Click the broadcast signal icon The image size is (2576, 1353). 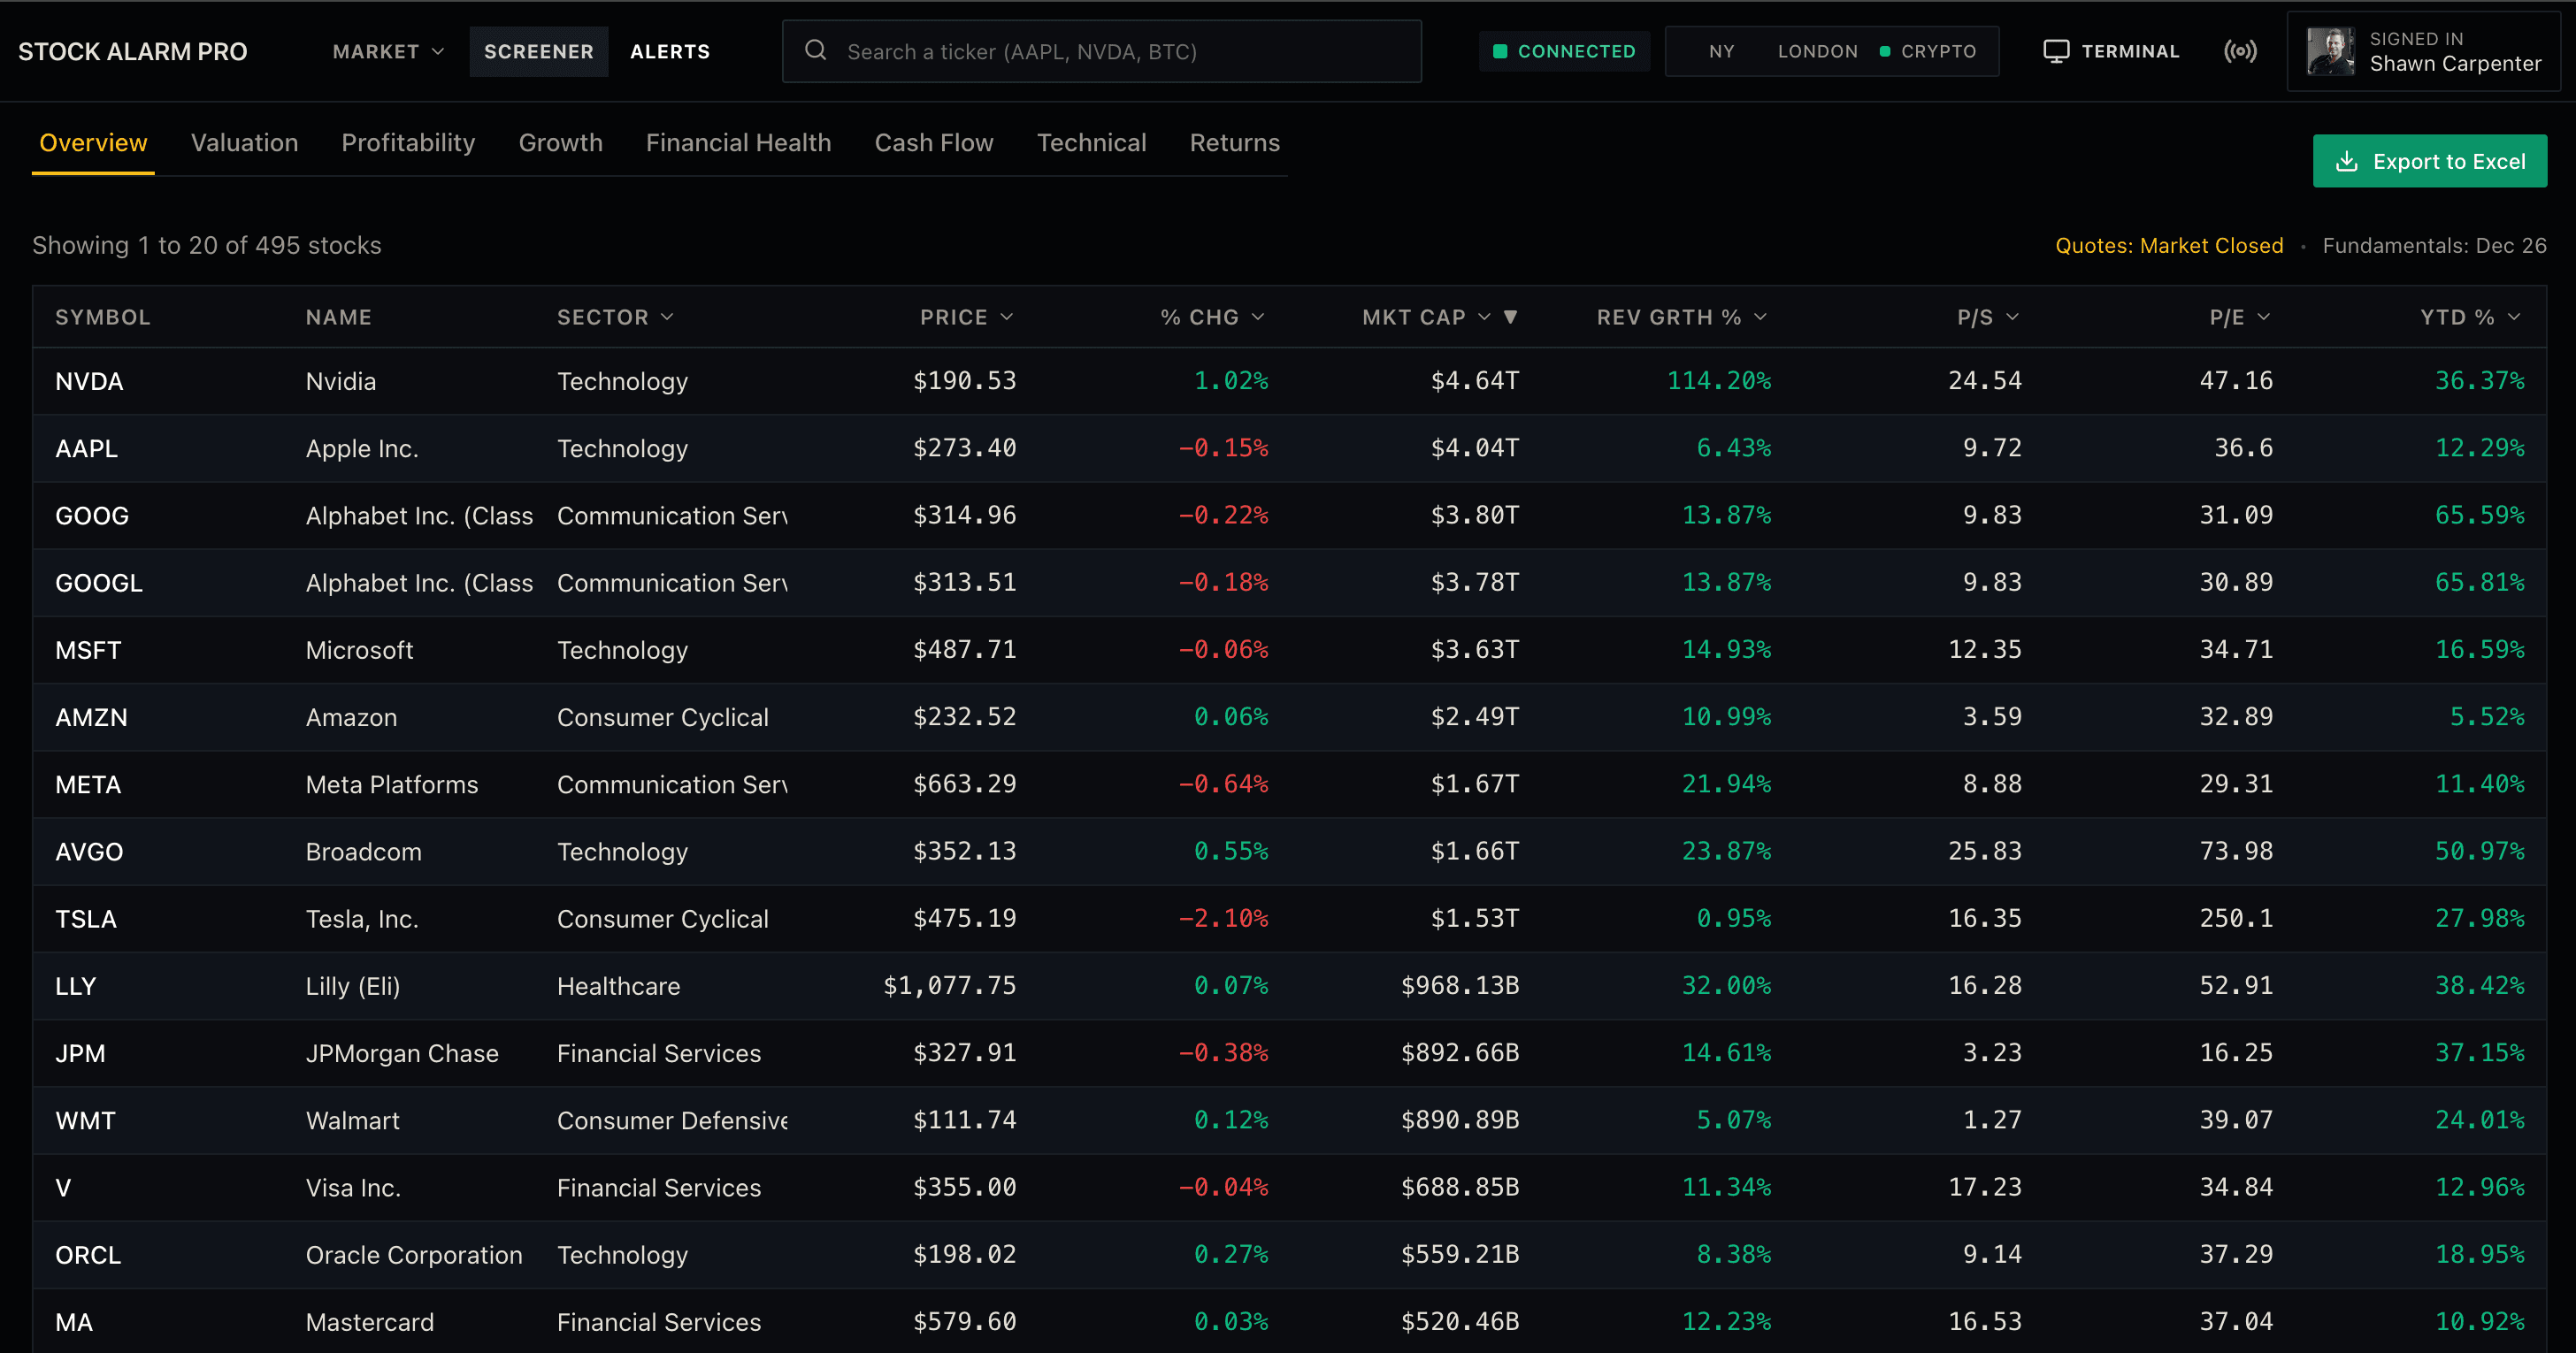coord(2240,51)
